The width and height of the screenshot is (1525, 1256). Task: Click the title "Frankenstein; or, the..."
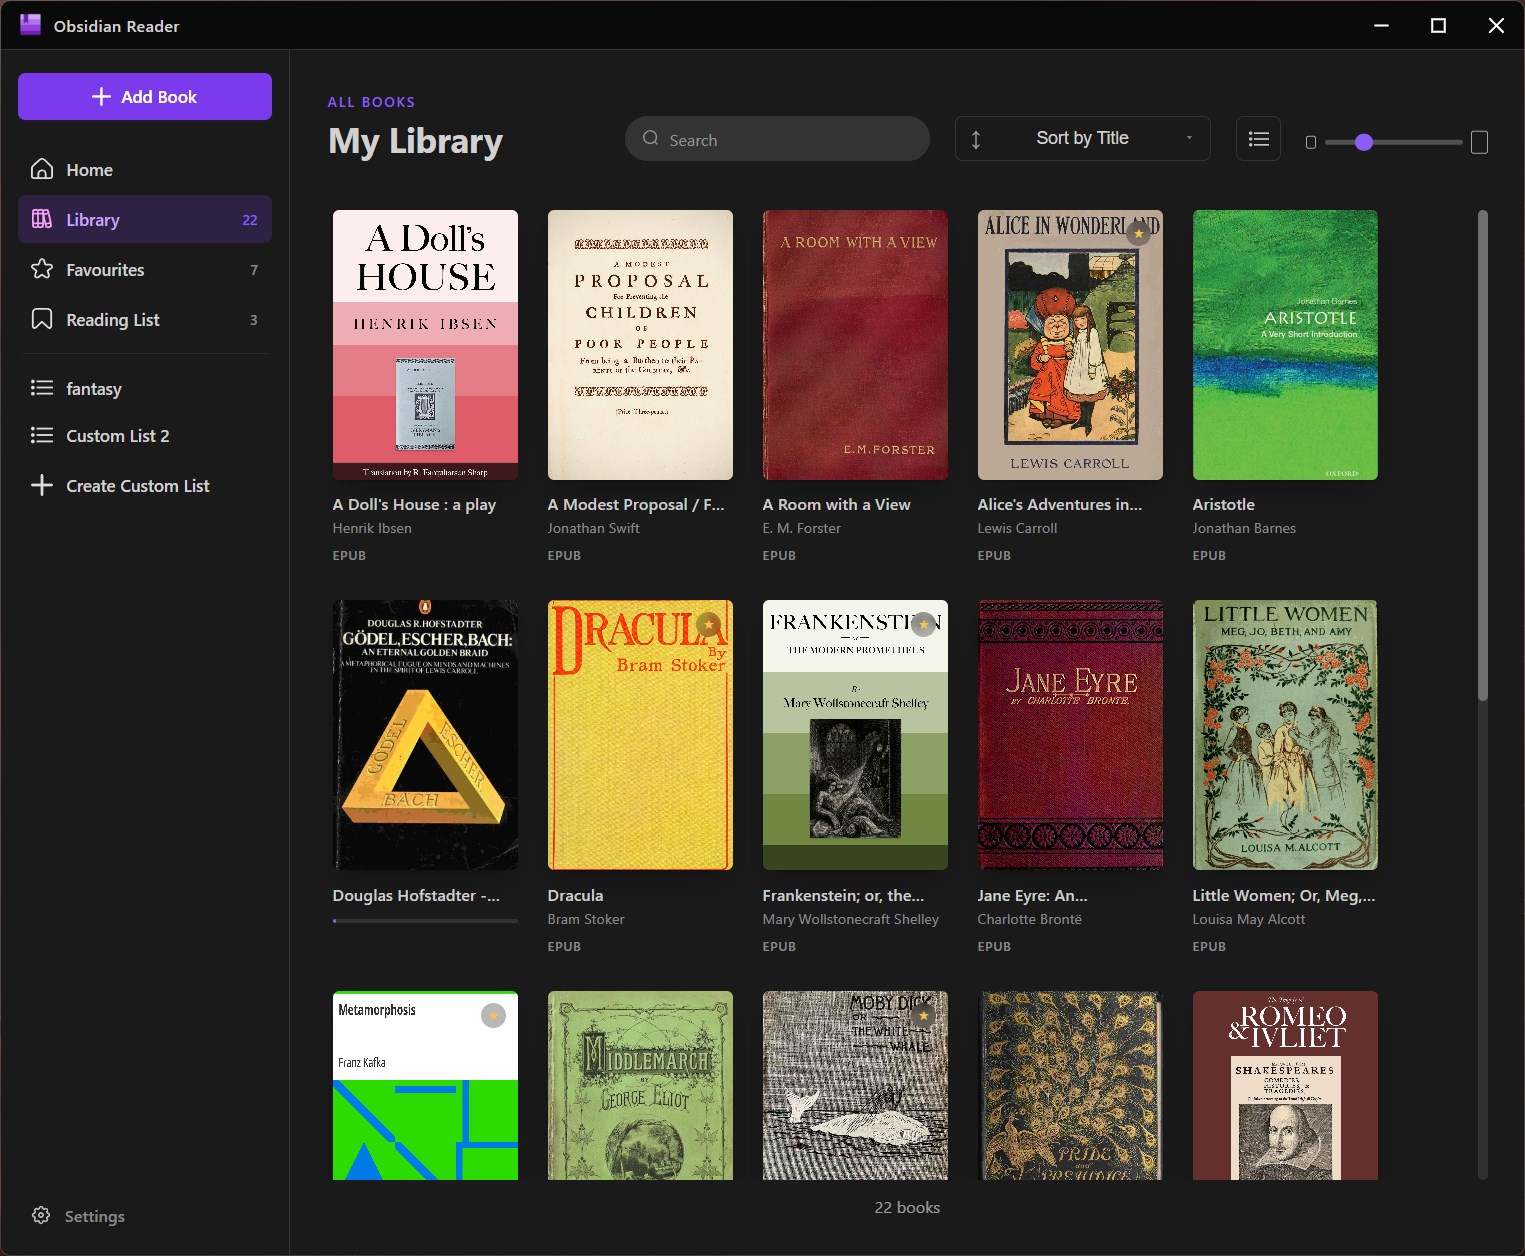pyautogui.click(x=843, y=895)
